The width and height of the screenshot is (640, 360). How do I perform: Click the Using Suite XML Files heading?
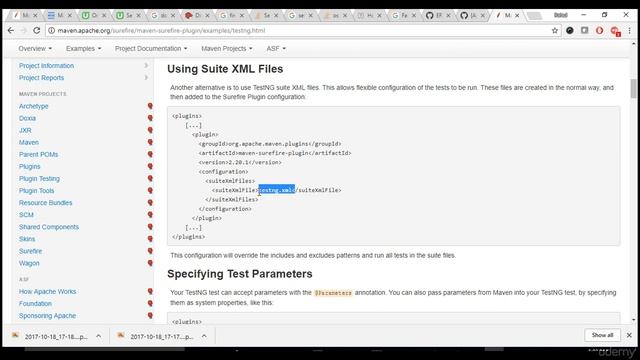click(x=225, y=69)
